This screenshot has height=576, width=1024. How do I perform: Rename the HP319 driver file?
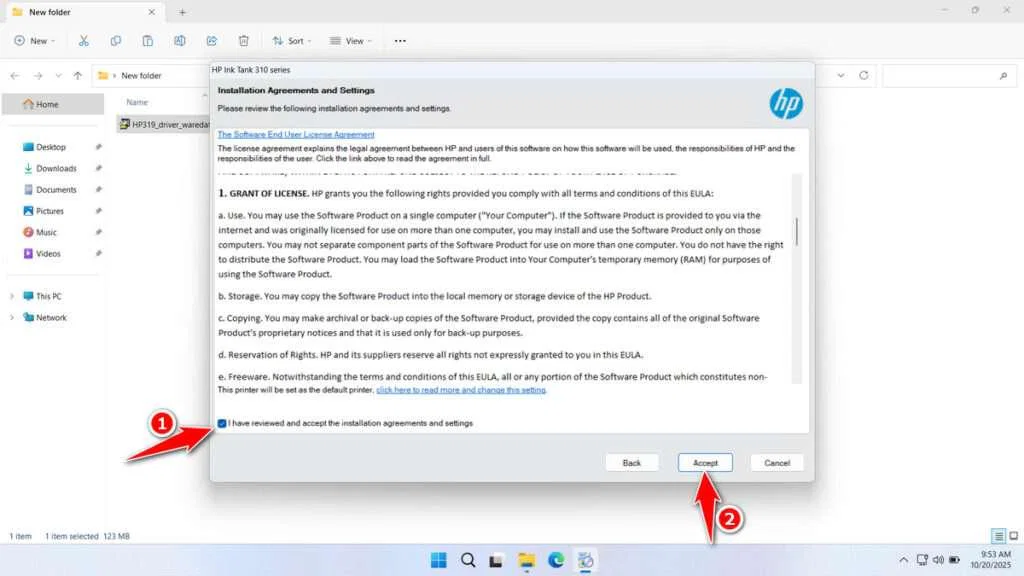point(180,40)
